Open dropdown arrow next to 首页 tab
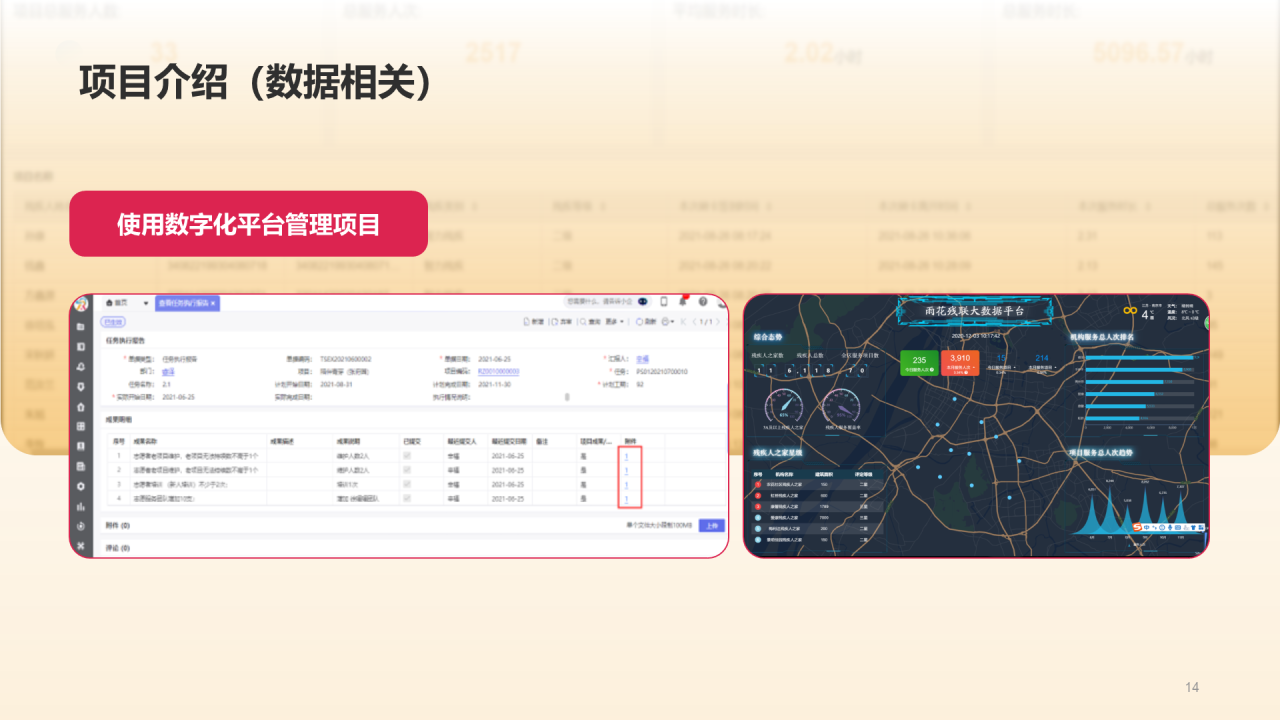This screenshot has width=1280, height=720. [146, 303]
